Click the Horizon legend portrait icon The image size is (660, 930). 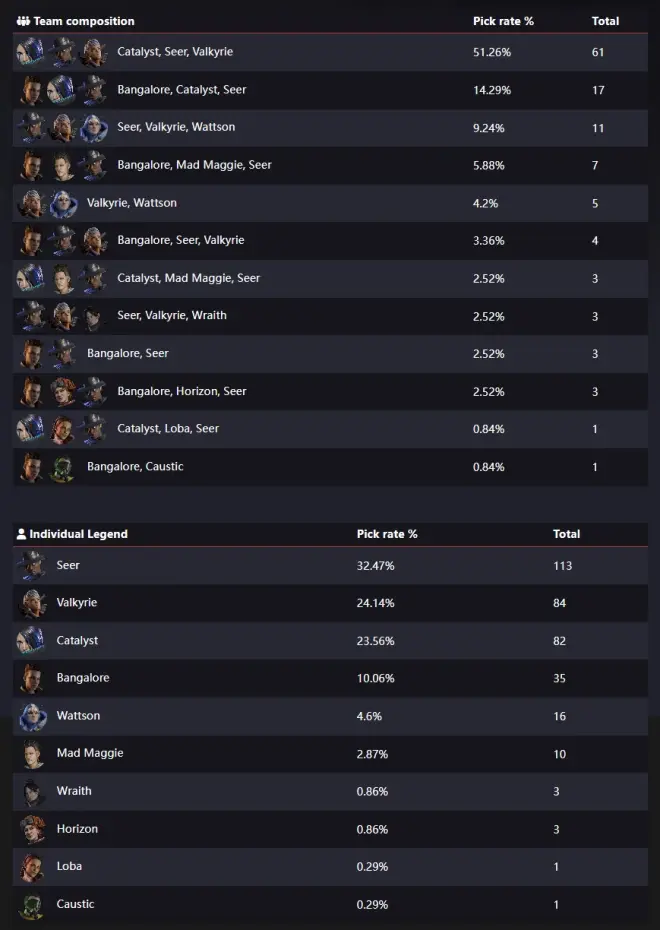32,829
